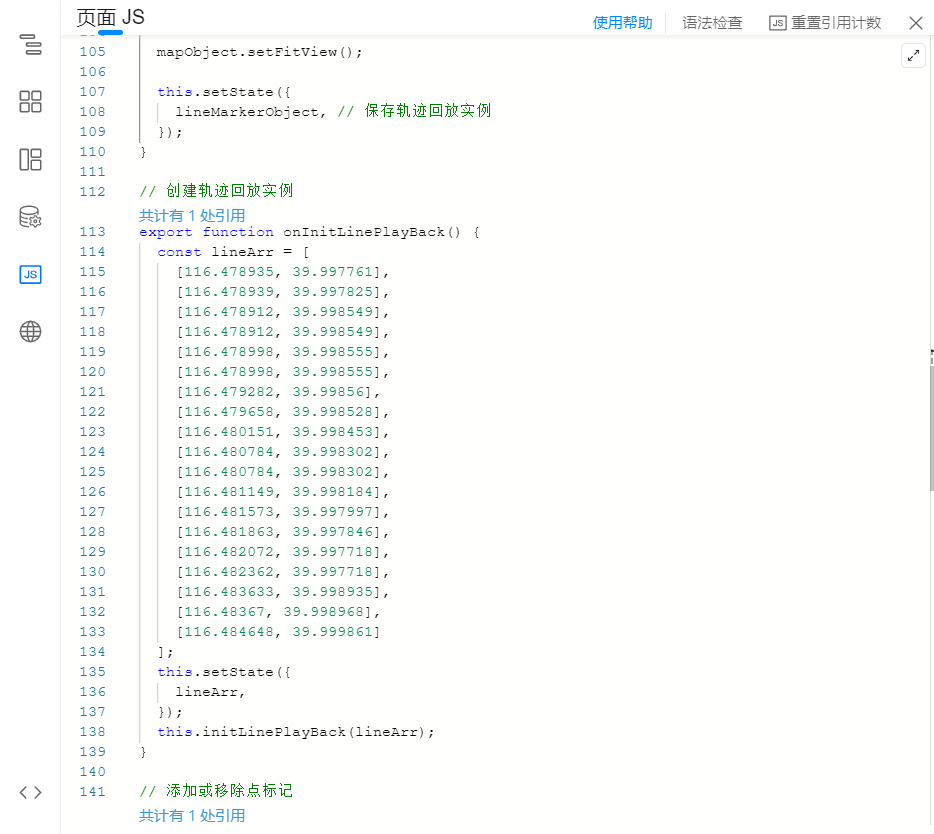
Task: Click this.initLinePlayBack(lineArr) call
Action: click(296, 732)
